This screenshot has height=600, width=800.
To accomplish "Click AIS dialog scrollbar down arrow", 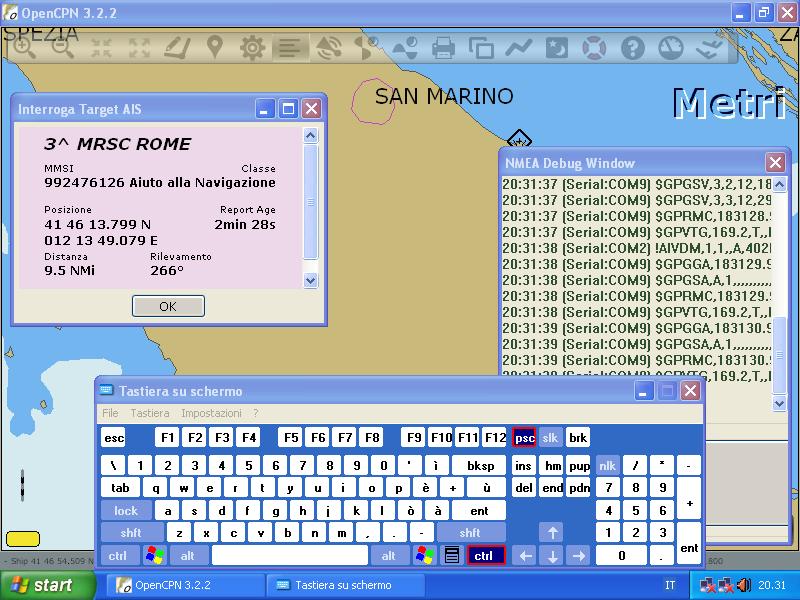I will tap(311, 280).
